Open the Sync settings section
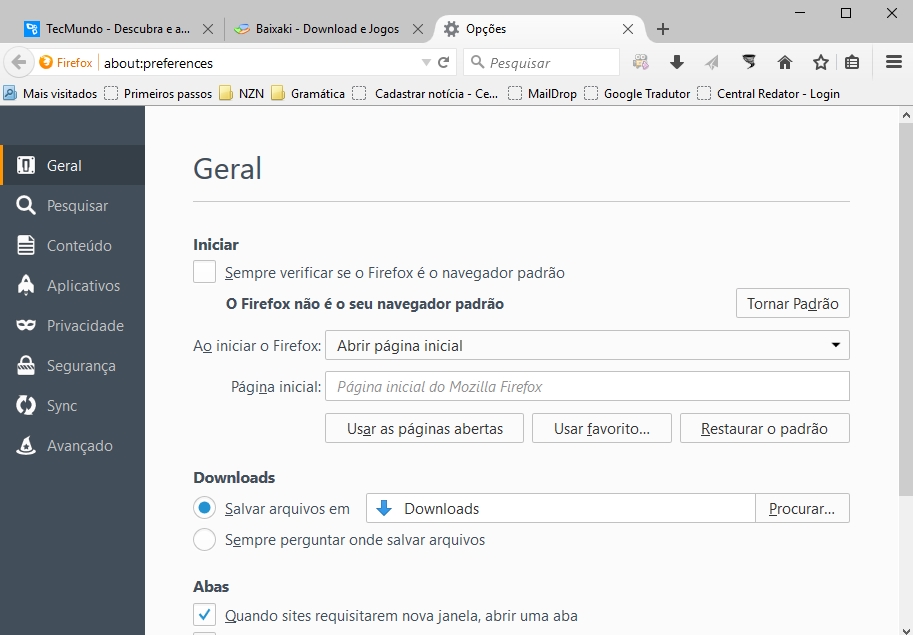 point(67,405)
